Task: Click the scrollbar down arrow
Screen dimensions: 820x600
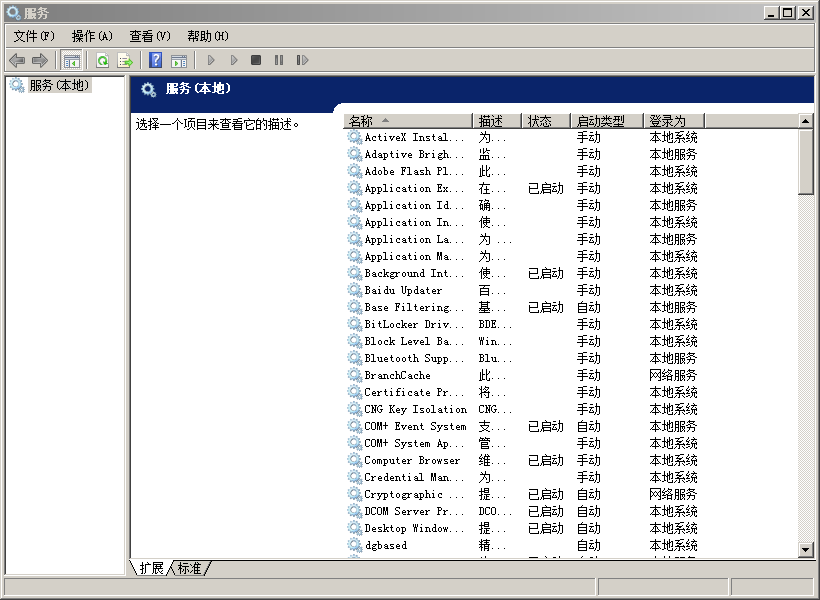Action: click(x=806, y=549)
